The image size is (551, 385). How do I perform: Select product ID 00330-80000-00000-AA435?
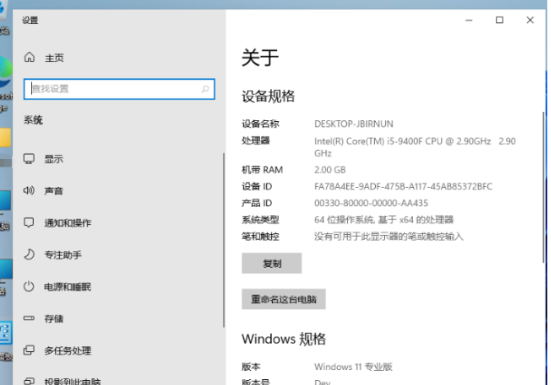[x=371, y=203]
